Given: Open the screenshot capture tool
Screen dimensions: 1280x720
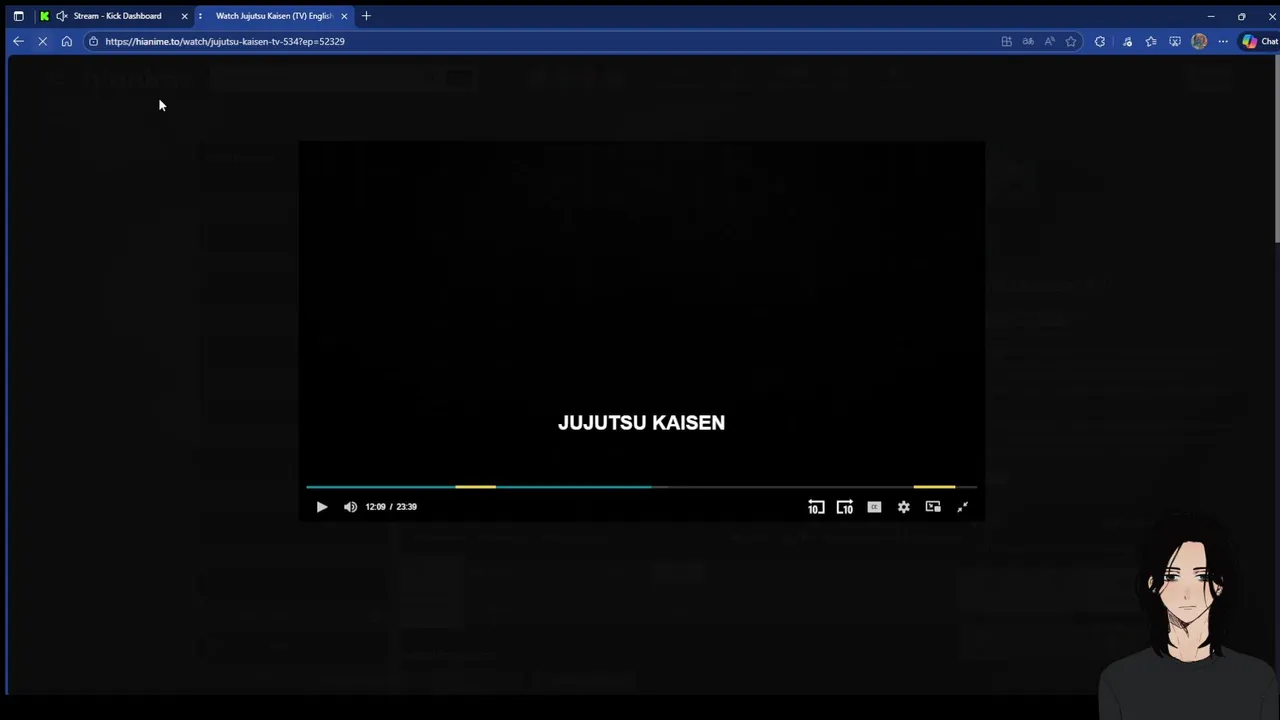Looking at the screenshot, I should click(1175, 41).
